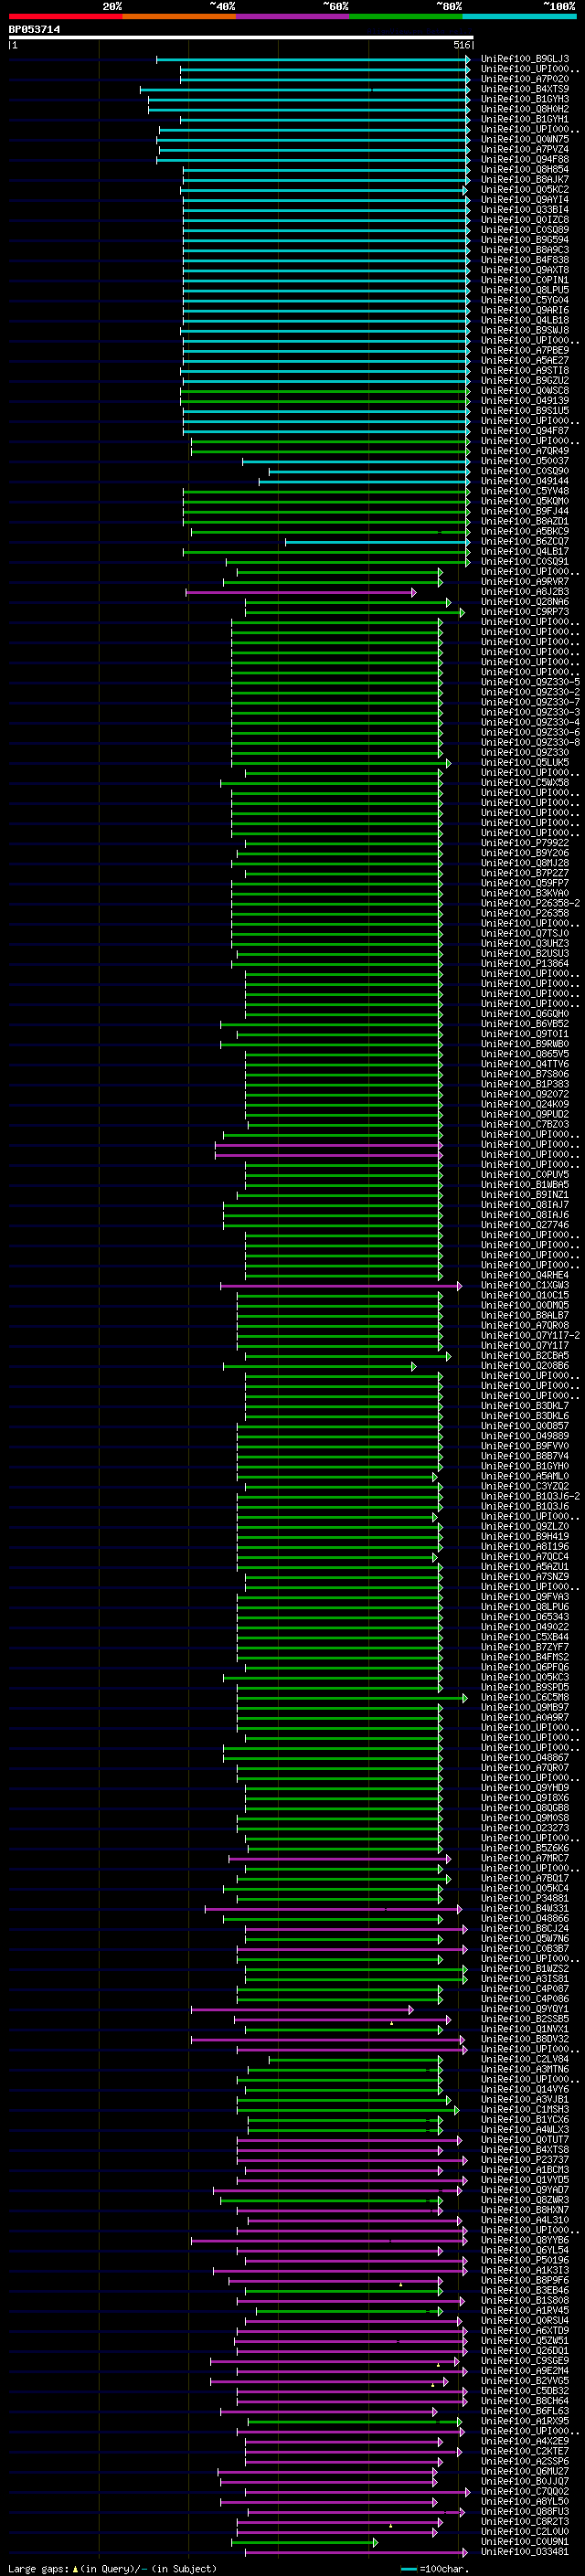Screen dimensions: 585x2576
Task: Select the UniRef100_O65343 label
Action: click(524, 1617)
